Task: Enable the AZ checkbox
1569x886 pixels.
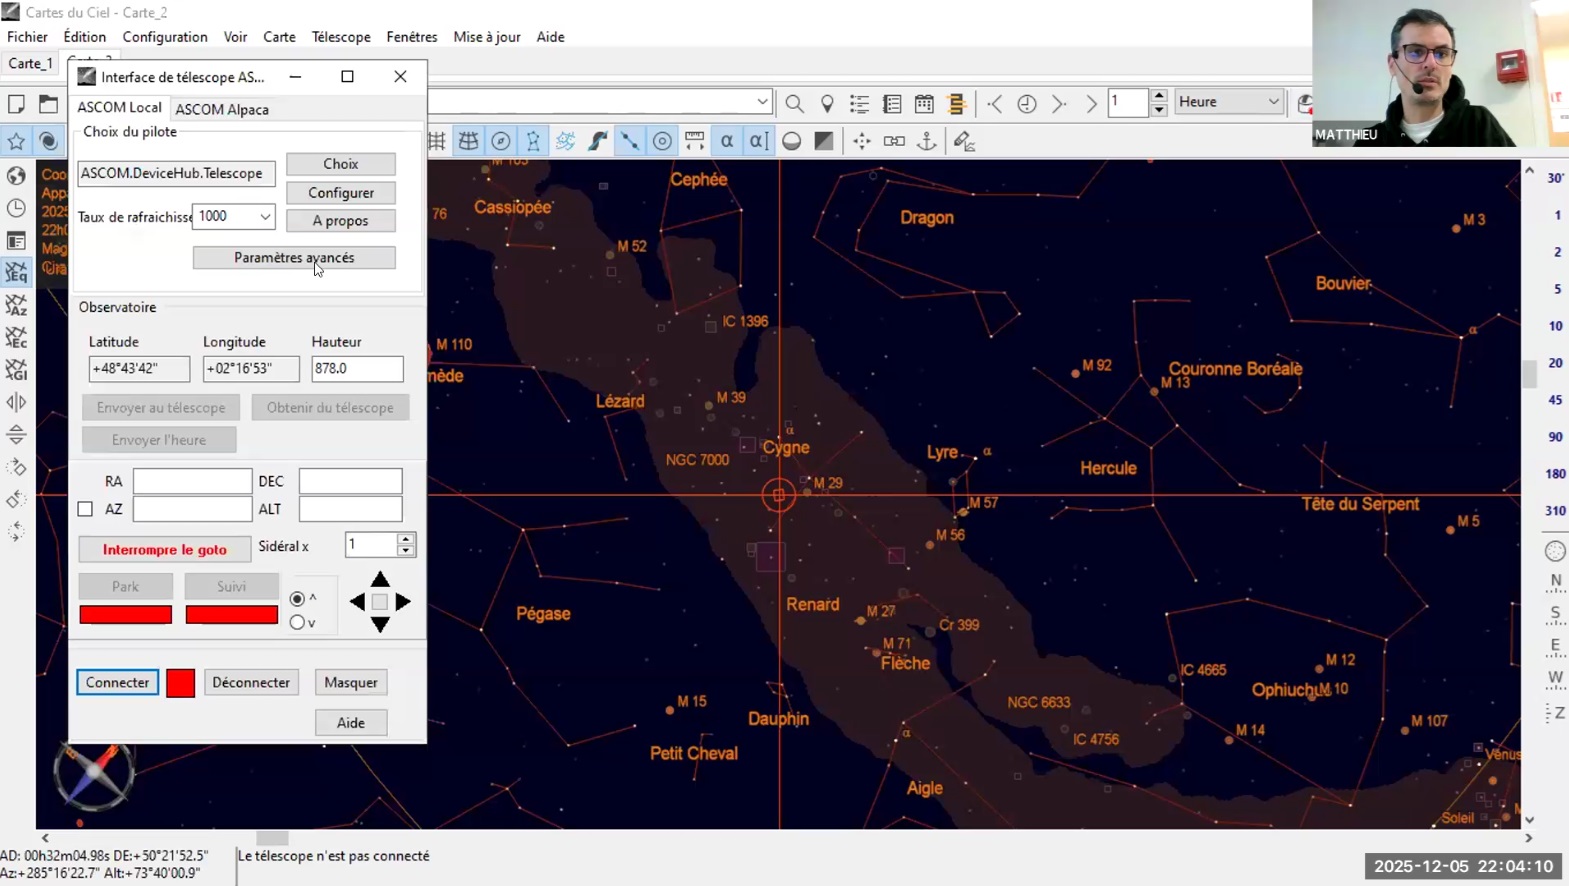Action: [x=86, y=509]
